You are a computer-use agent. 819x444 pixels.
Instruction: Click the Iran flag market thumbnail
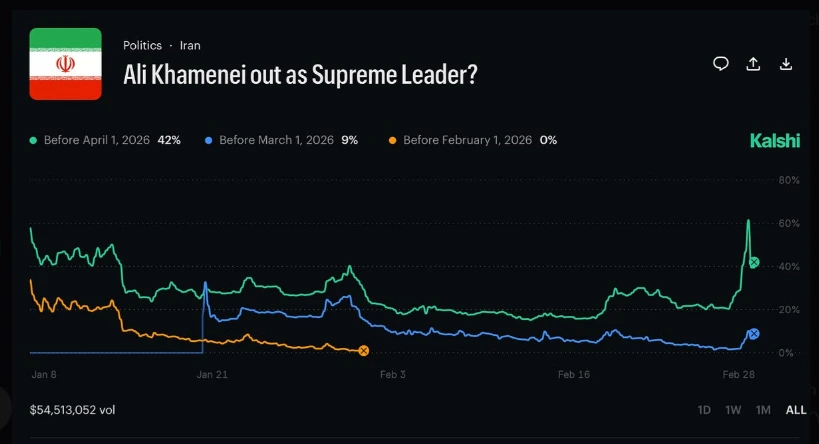pyautogui.click(x=65, y=64)
